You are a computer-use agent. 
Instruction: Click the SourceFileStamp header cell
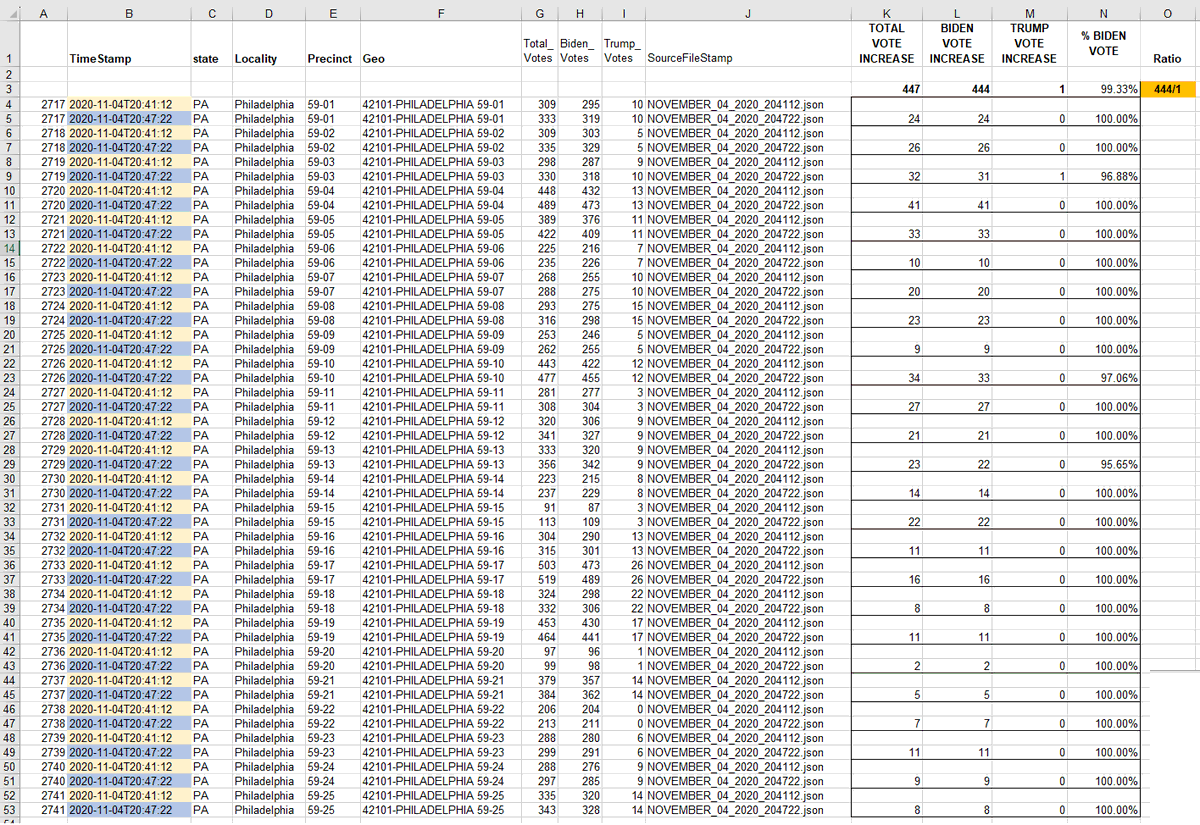click(748, 44)
